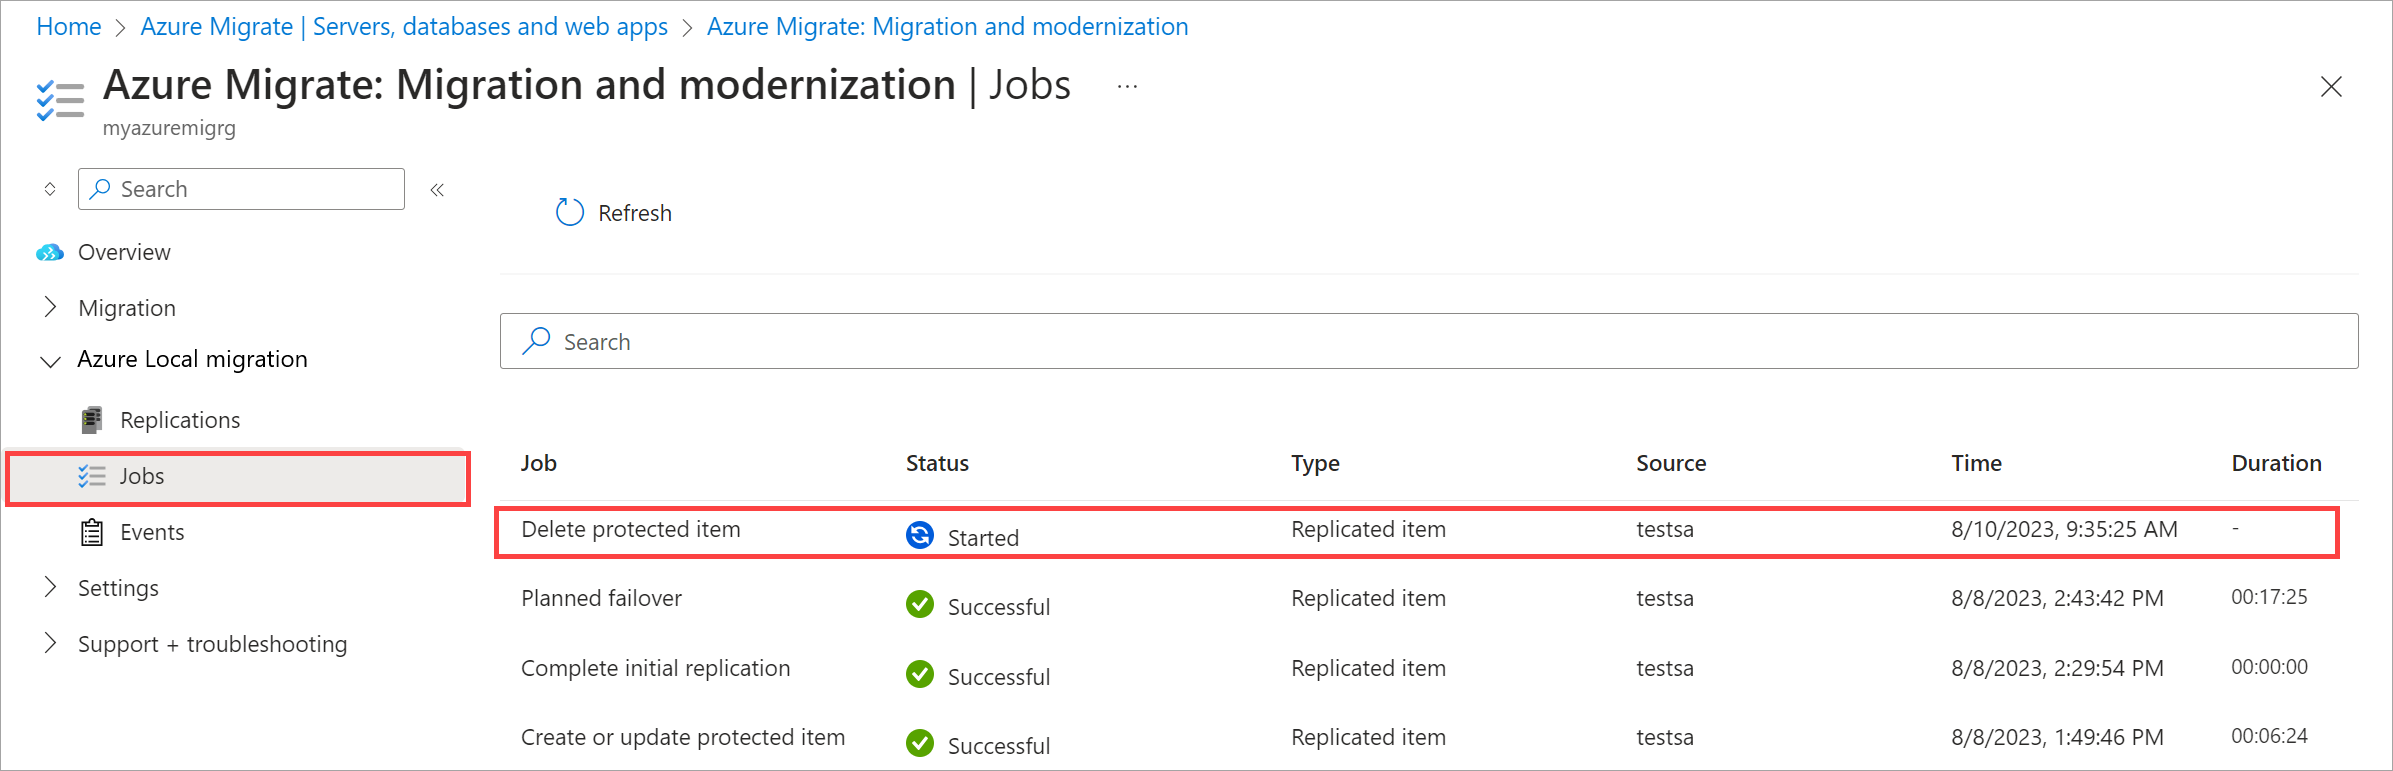Open the Delete protected item job
Screen dimensions: 2393x771
pyautogui.click(x=631, y=530)
